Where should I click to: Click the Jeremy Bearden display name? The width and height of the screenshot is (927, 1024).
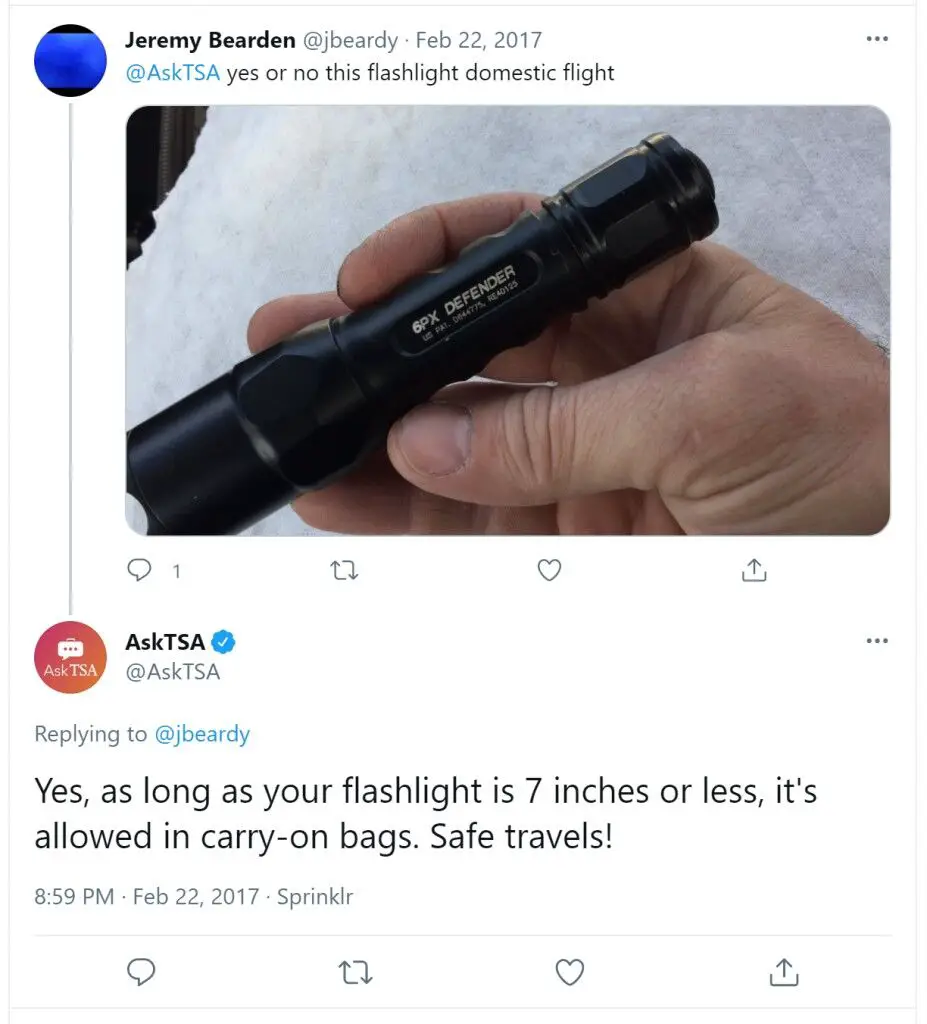click(210, 41)
